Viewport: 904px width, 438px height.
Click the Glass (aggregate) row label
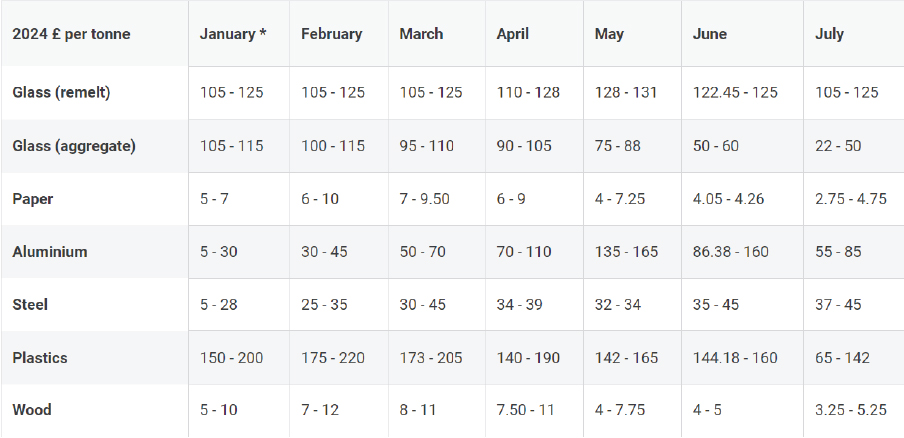(74, 146)
